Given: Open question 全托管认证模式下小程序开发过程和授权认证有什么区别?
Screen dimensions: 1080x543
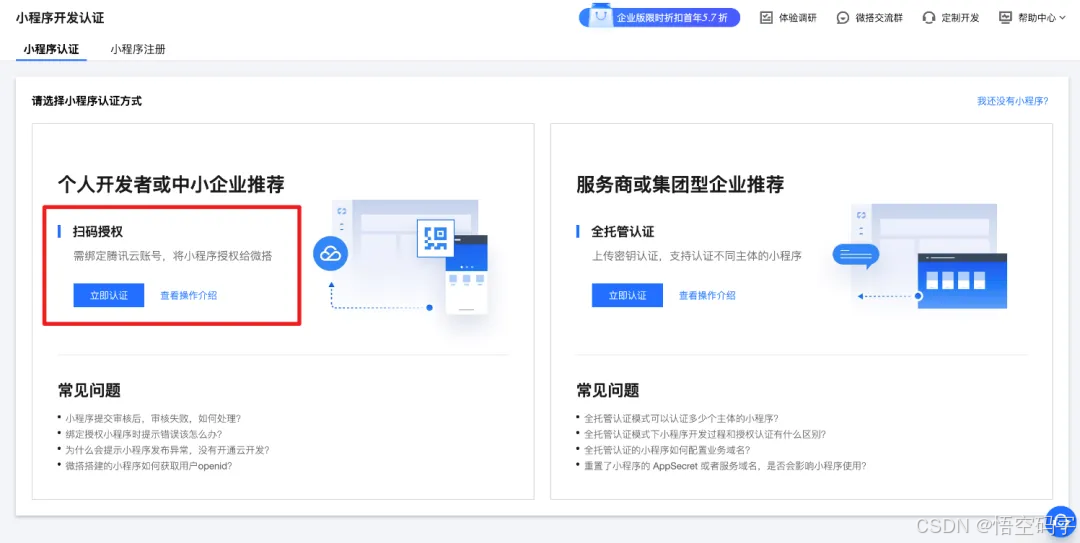Looking at the screenshot, I should 705,433.
